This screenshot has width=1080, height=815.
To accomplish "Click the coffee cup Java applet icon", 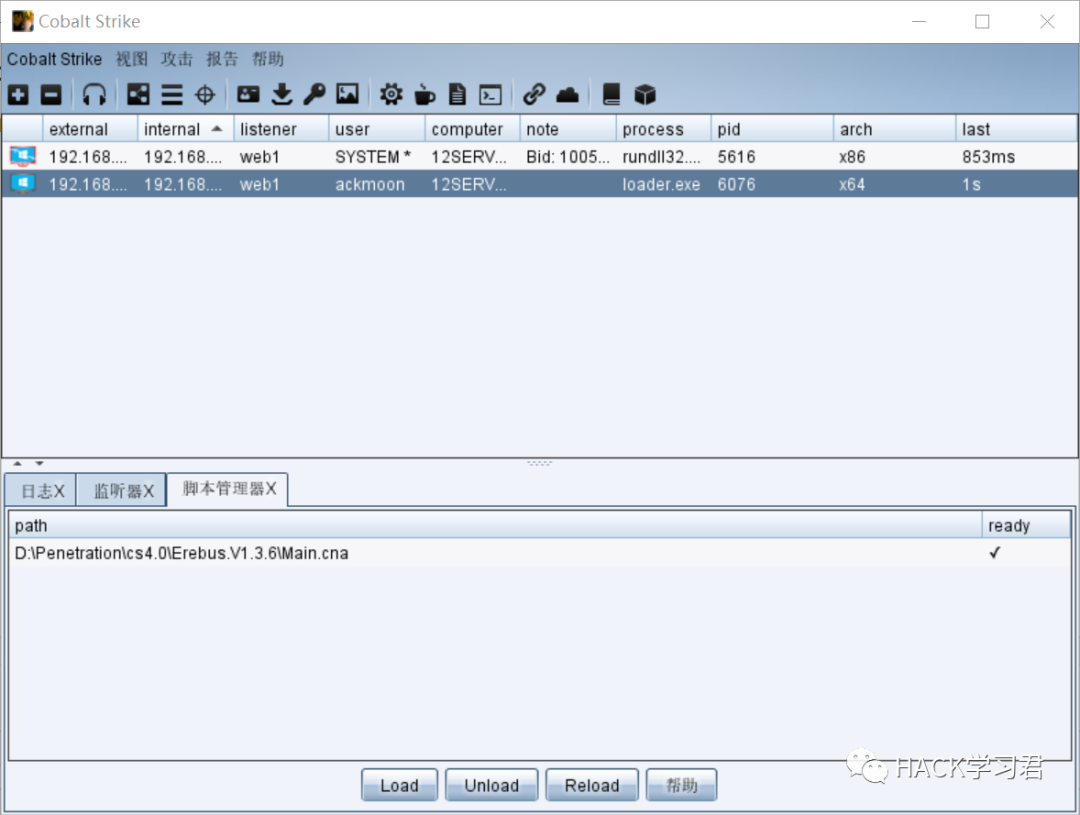I will tap(425, 94).
